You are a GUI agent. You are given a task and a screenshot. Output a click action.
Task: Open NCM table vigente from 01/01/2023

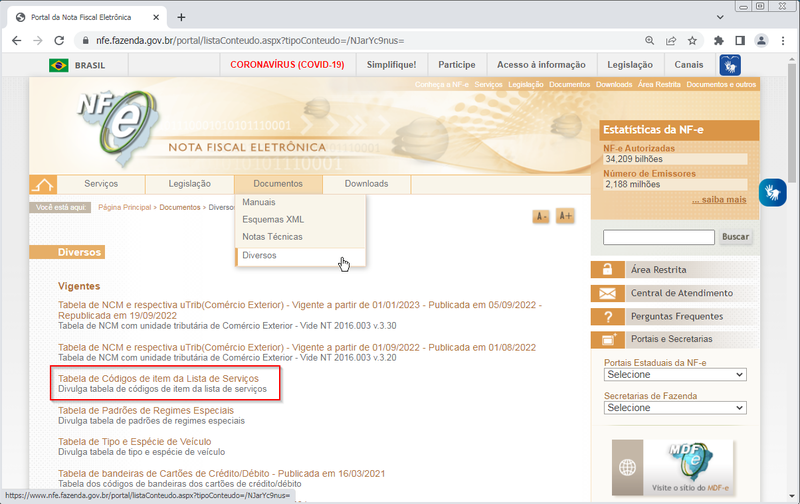pyautogui.click(x=299, y=311)
